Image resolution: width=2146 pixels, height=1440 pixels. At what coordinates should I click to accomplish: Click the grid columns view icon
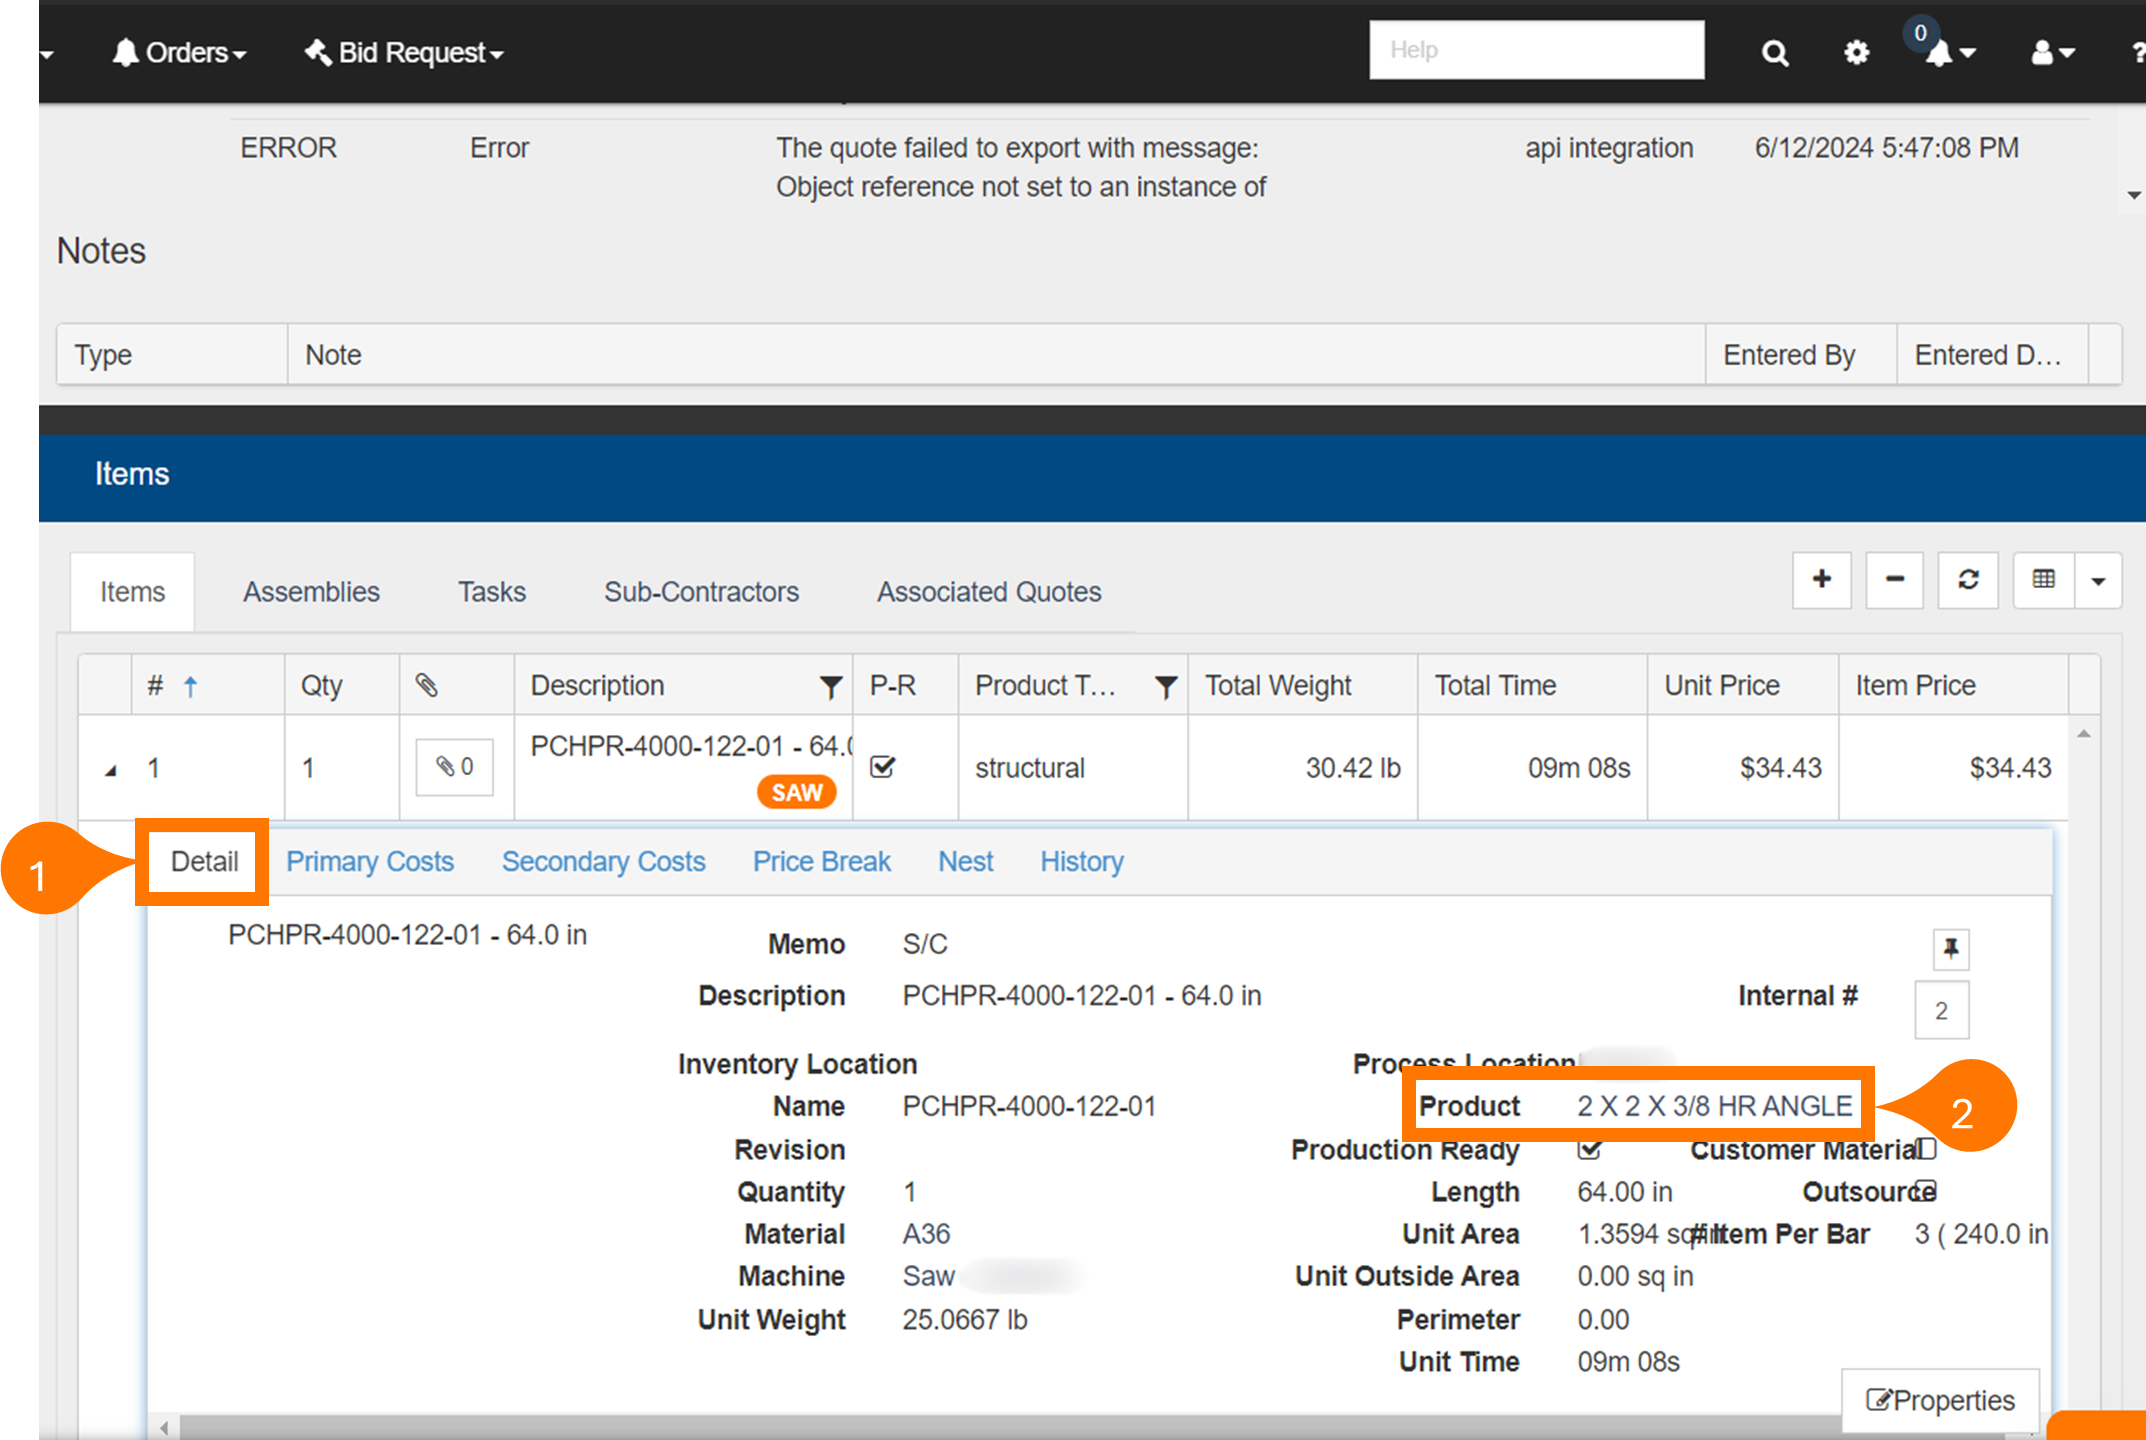point(2043,579)
